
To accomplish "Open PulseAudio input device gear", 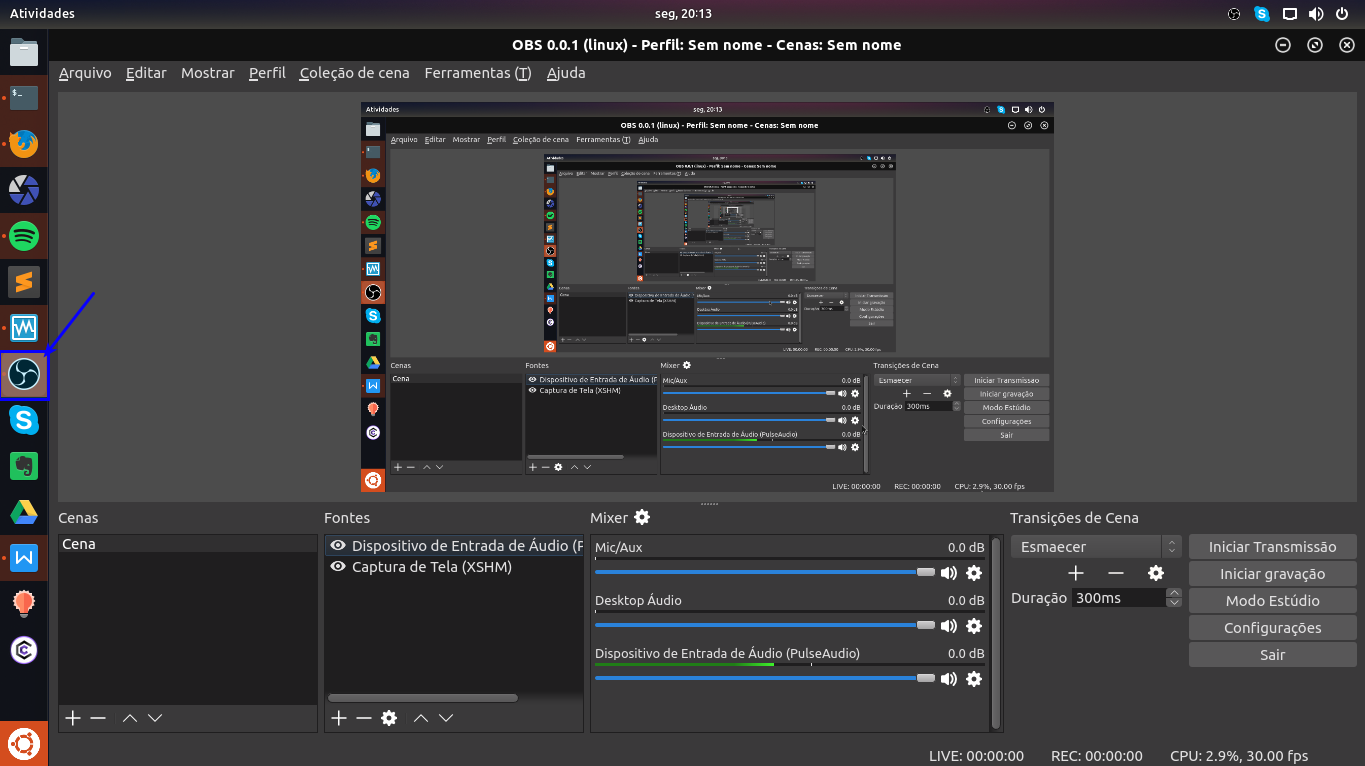I will pos(974,679).
